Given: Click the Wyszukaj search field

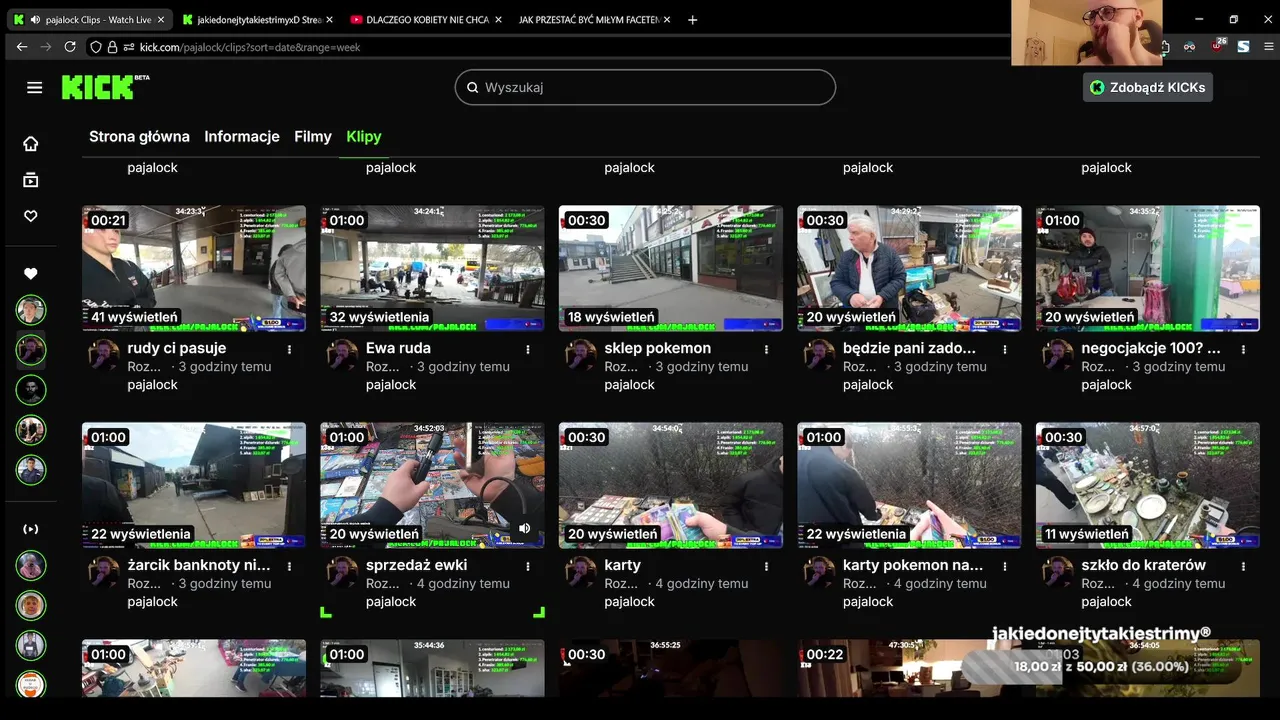Looking at the screenshot, I should (x=645, y=87).
